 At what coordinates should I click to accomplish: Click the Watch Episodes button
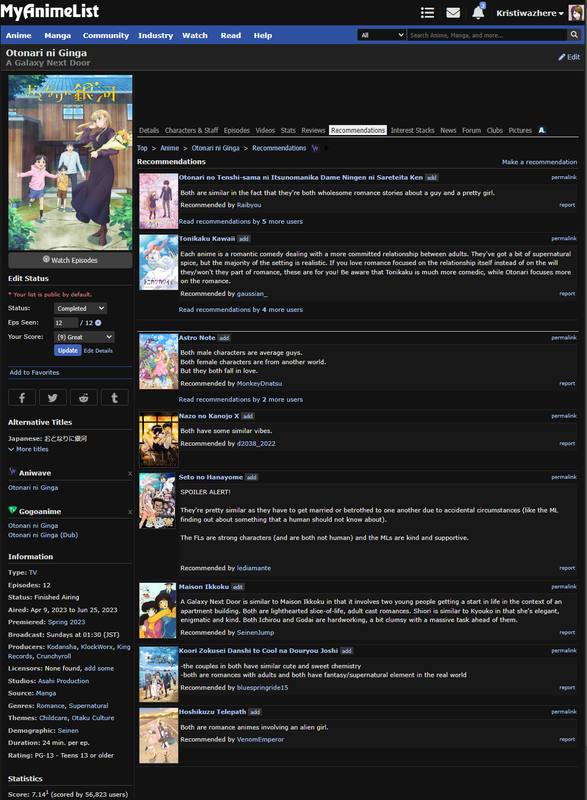pos(70,260)
